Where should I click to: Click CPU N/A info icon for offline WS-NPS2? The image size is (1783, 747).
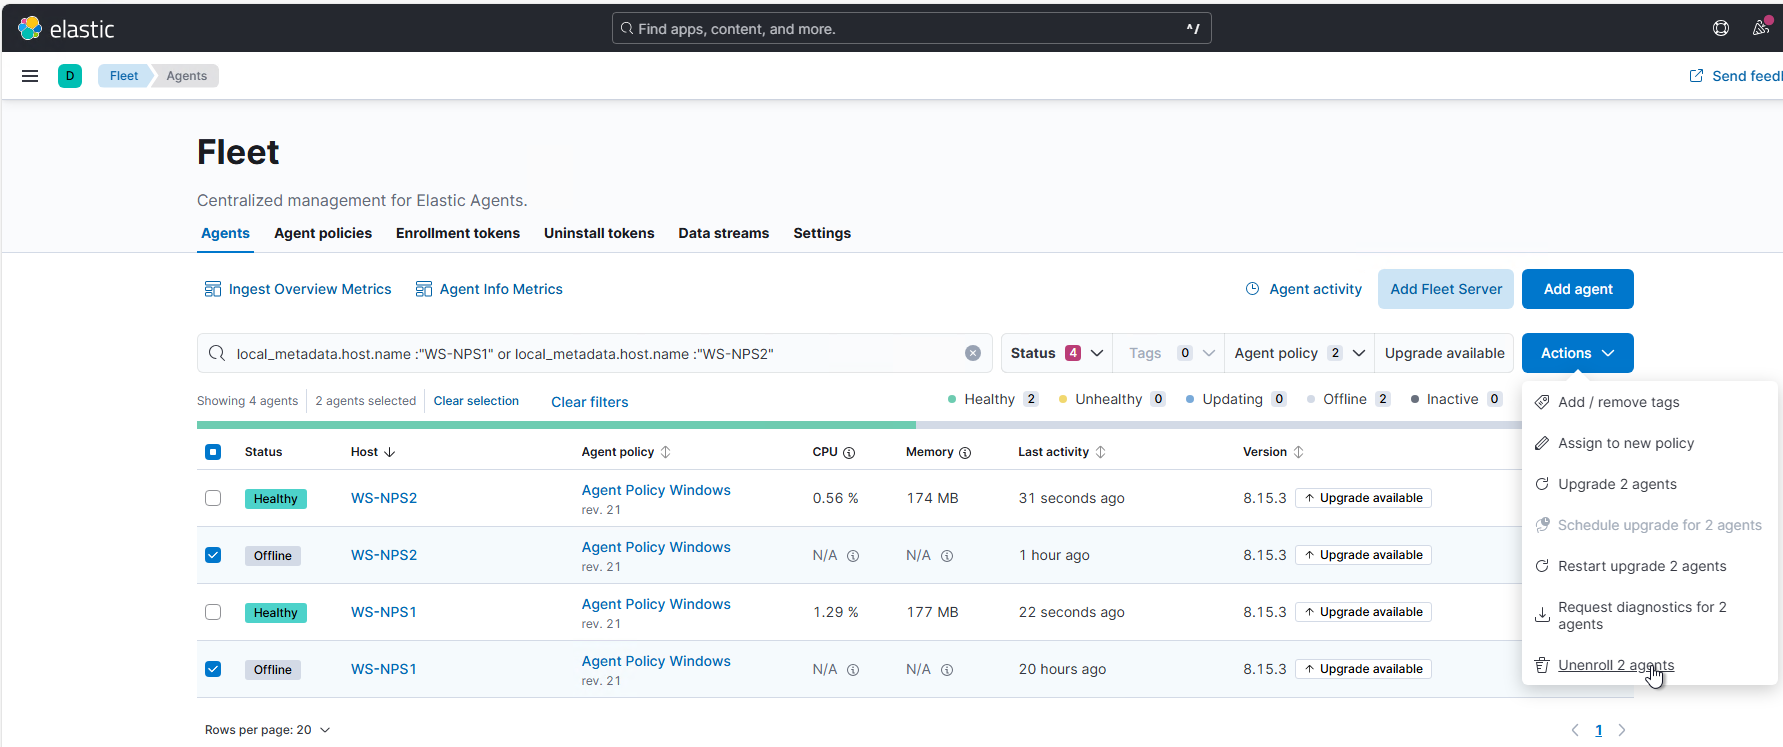(x=853, y=556)
